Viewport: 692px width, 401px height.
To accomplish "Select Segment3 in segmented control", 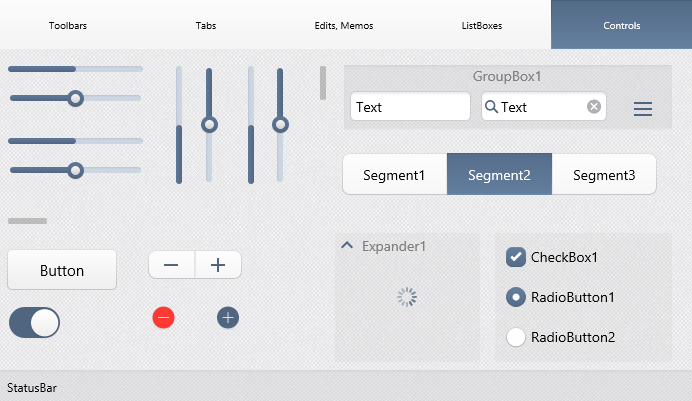I will point(604,175).
